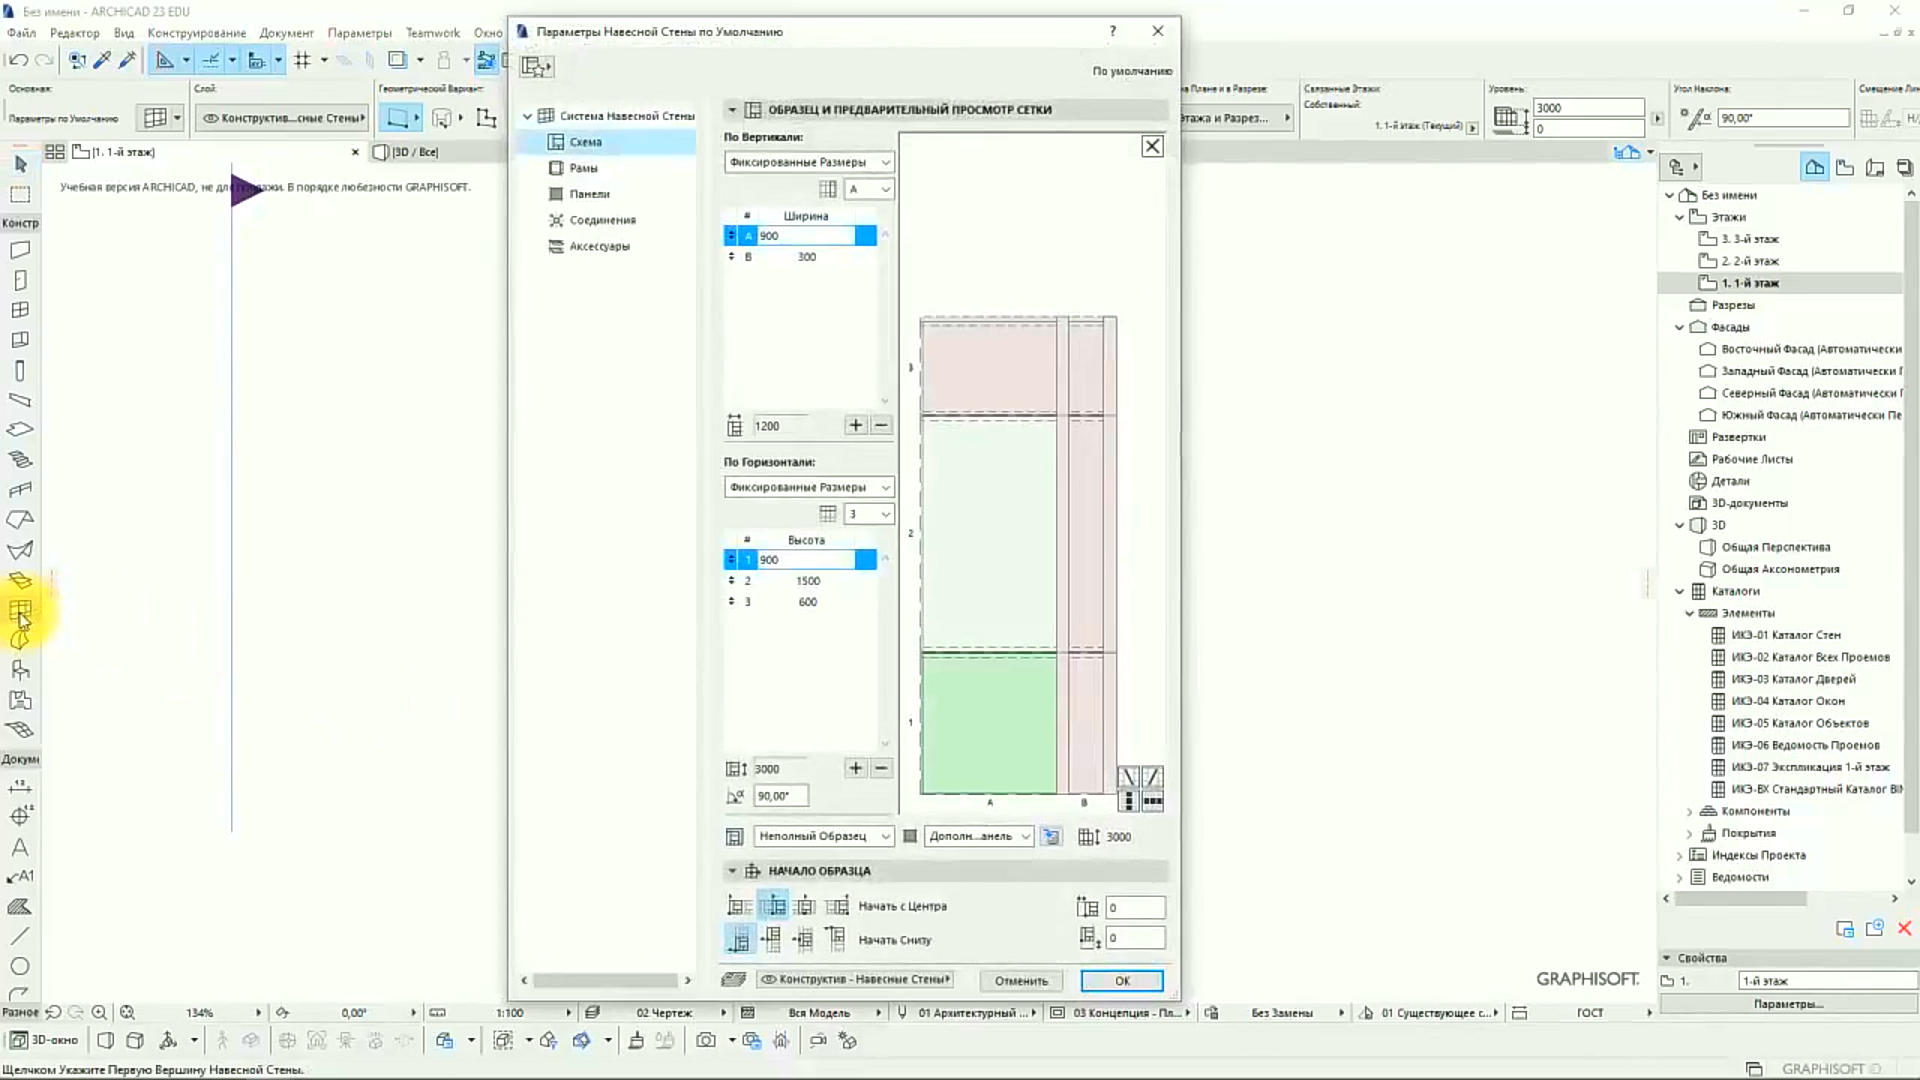Remove a horizontal row with minus
Viewport: 1920px width, 1080px height.
click(x=881, y=768)
